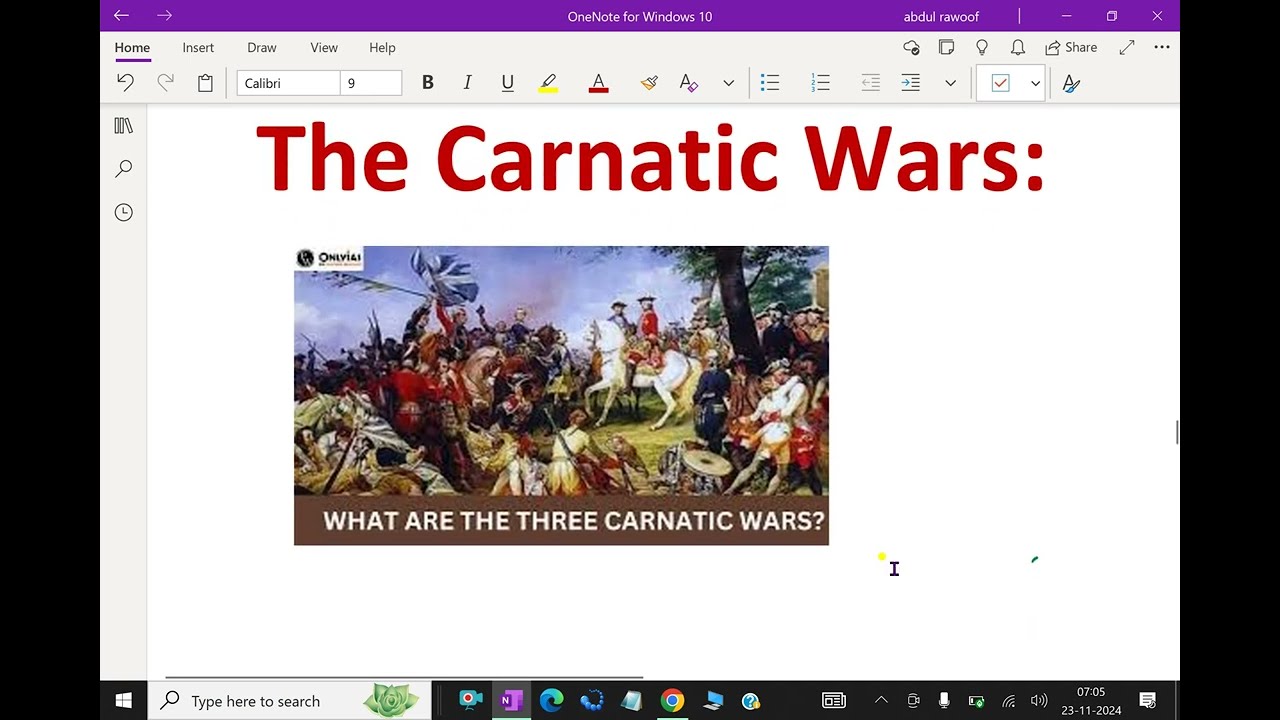Open the feed sticky notes icon
The height and width of the screenshot is (720, 1280).
pos(946,47)
